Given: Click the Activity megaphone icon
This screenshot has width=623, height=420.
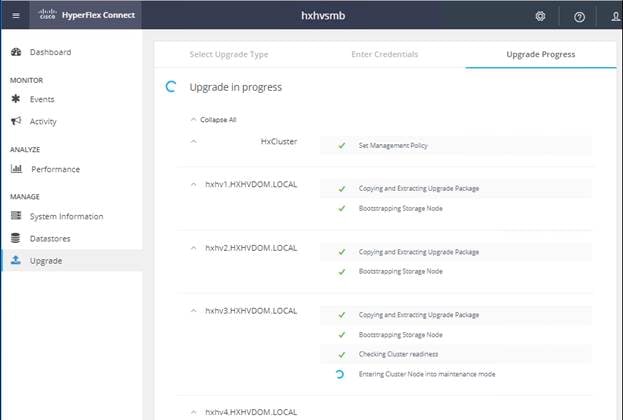Looking at the screenshot, I should [x=16, y=121].
